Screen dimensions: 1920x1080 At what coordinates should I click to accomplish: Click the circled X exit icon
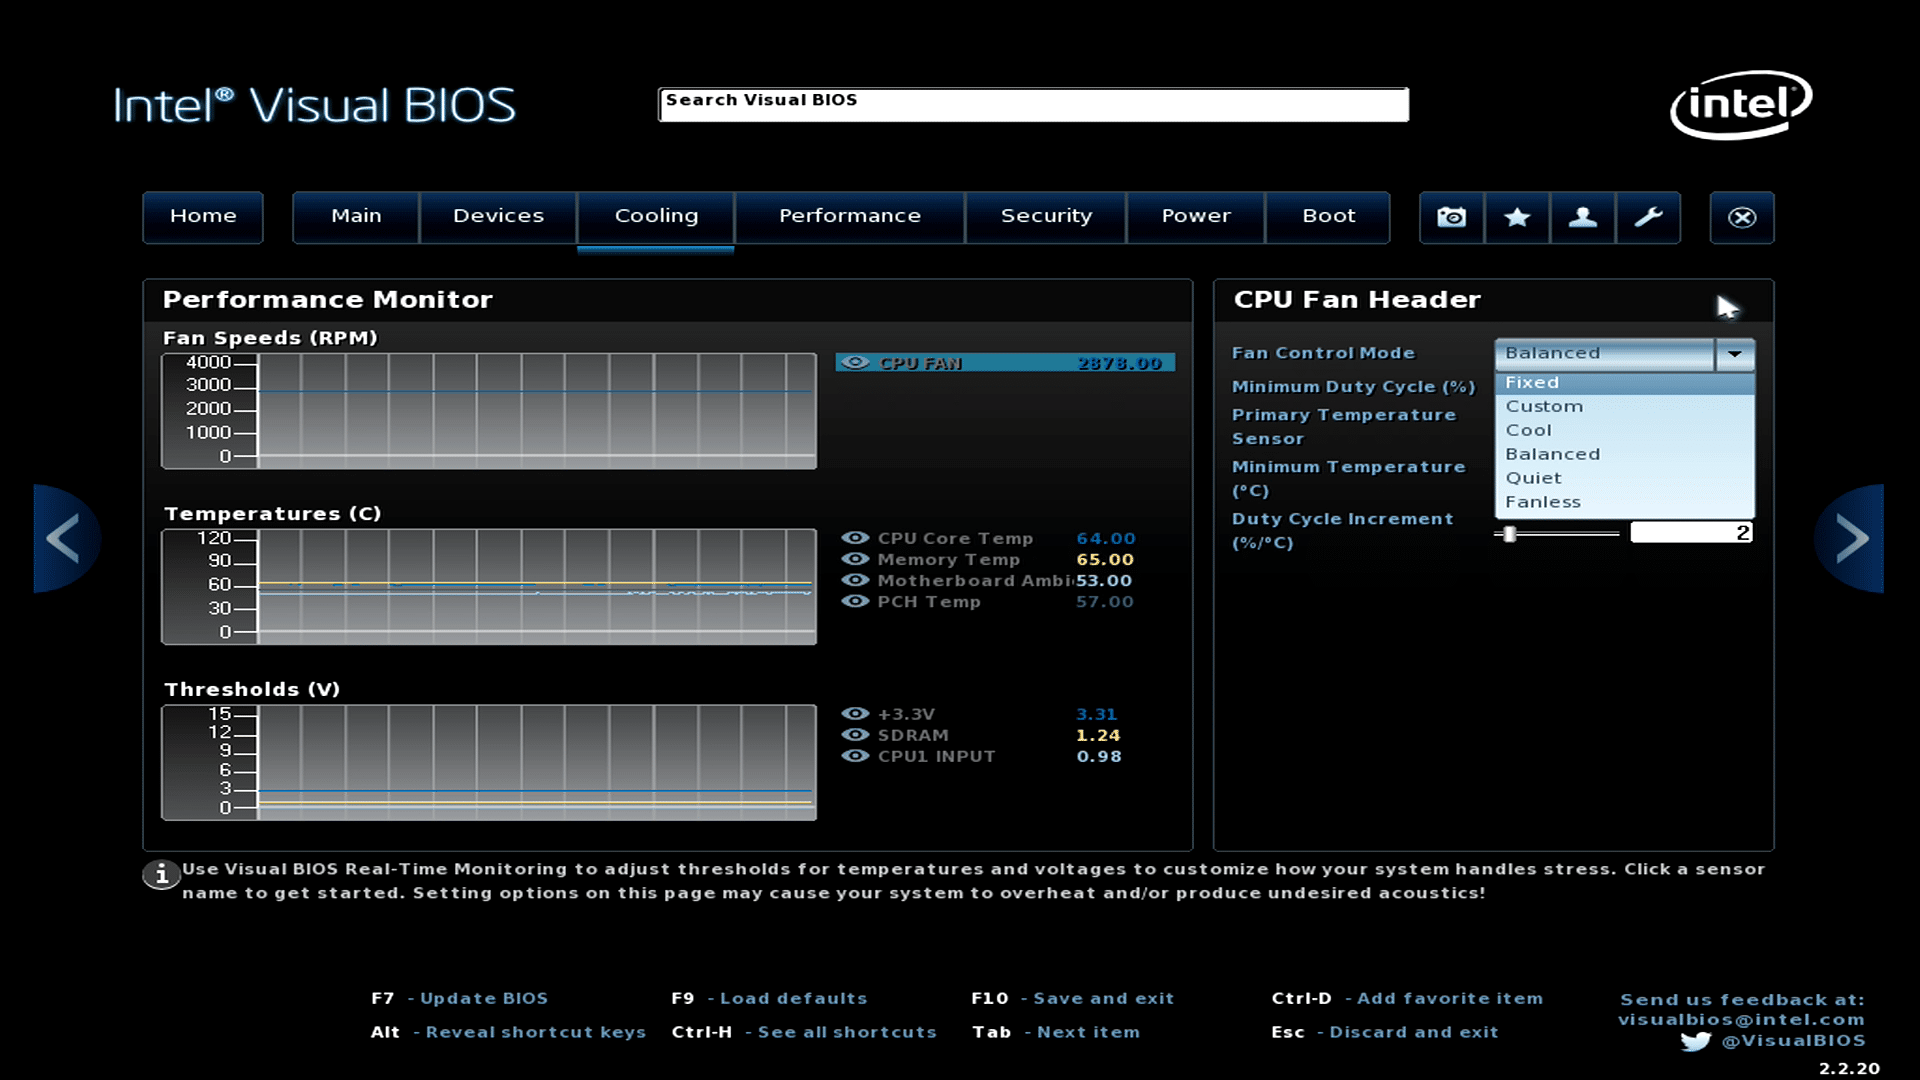point(1742,217)
